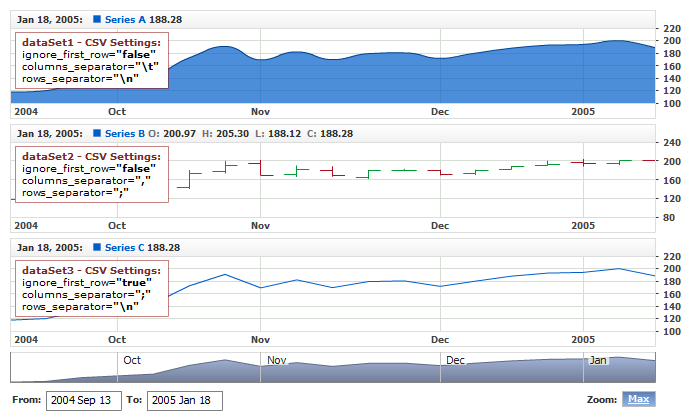Screen dimensions: 700x420
Task: Click the Series C blue legend square
Action: [96, 247]
